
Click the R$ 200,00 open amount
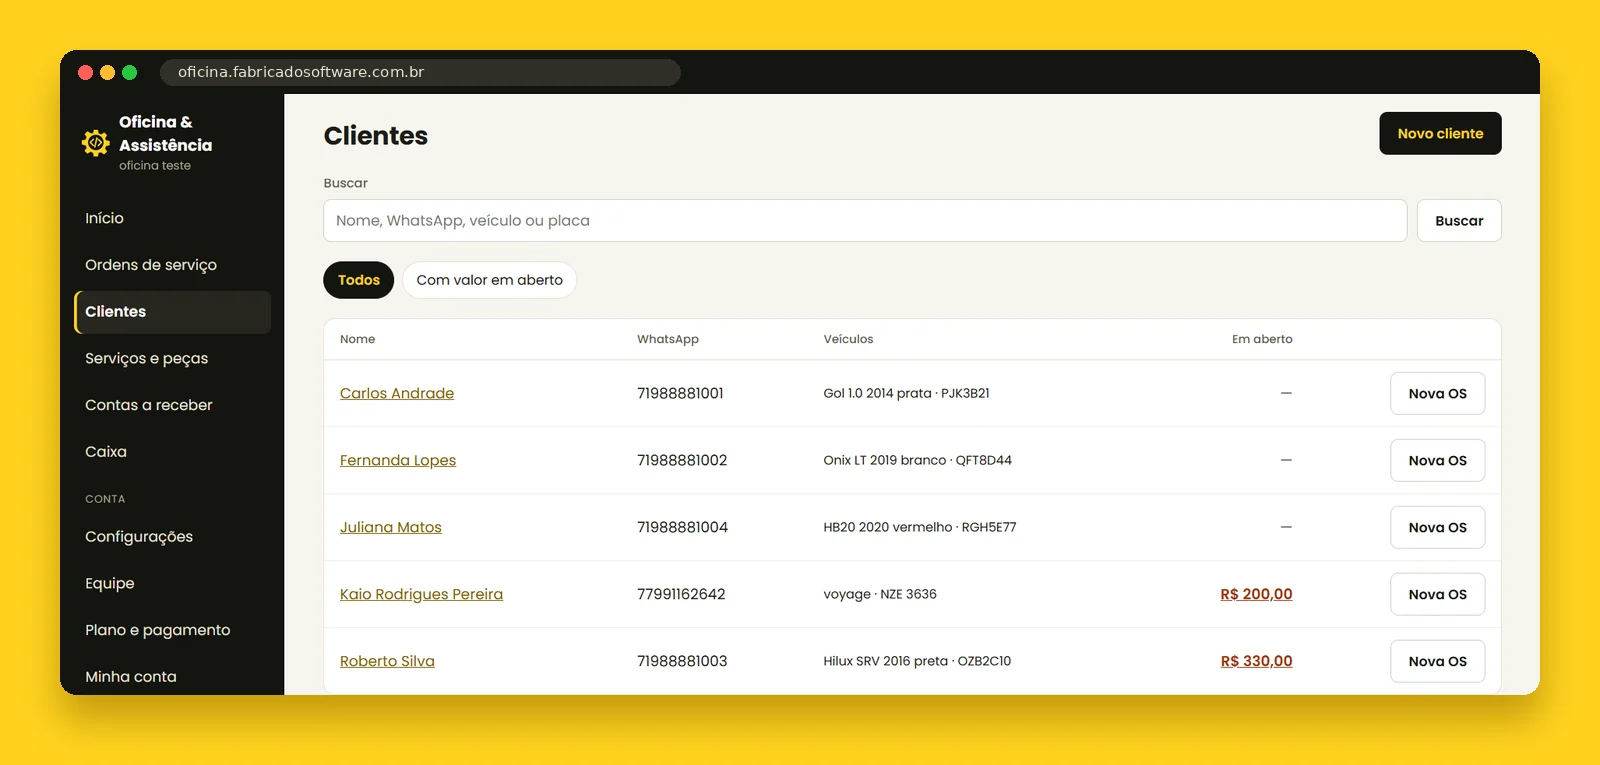tap(1256, 594)
